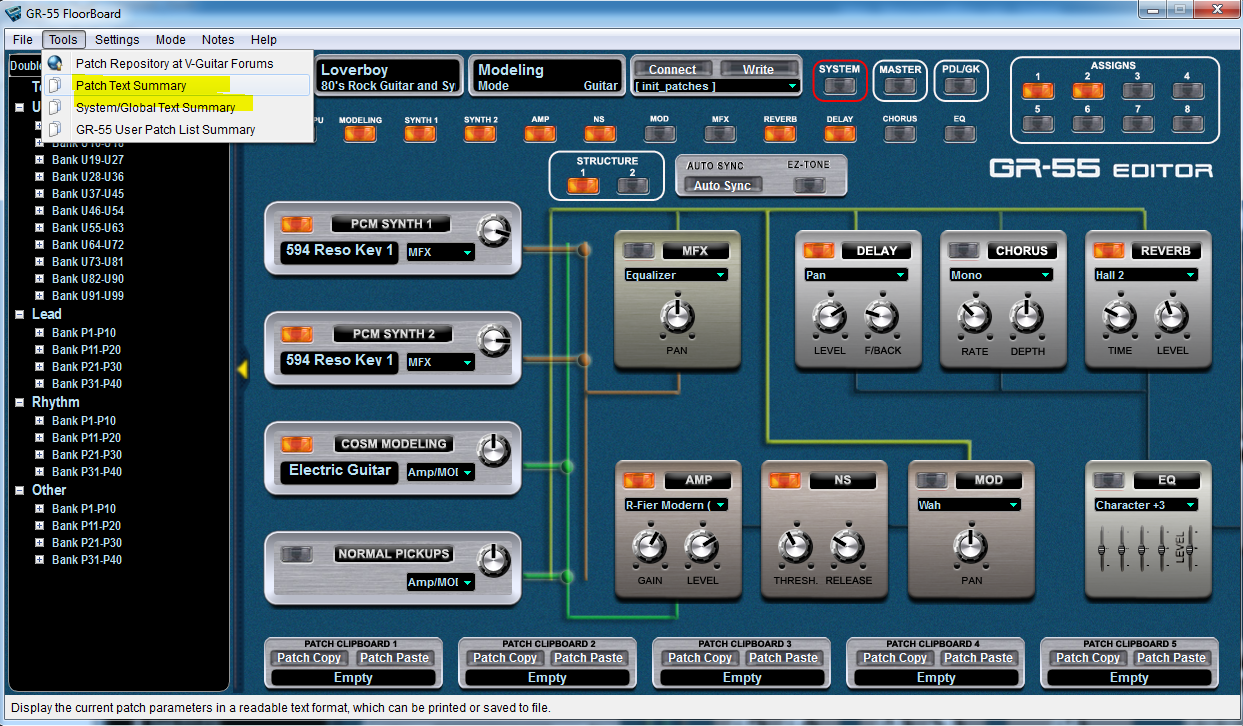Collapse the Lead category in patch tree
This screenshot has height=726, width=1243.
pos(20,314)
